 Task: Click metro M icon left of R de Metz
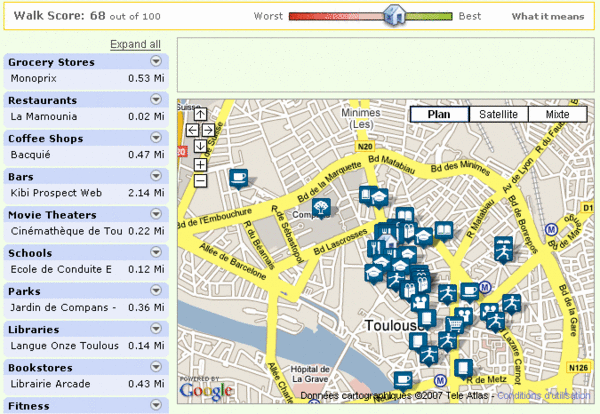point(440,381)
